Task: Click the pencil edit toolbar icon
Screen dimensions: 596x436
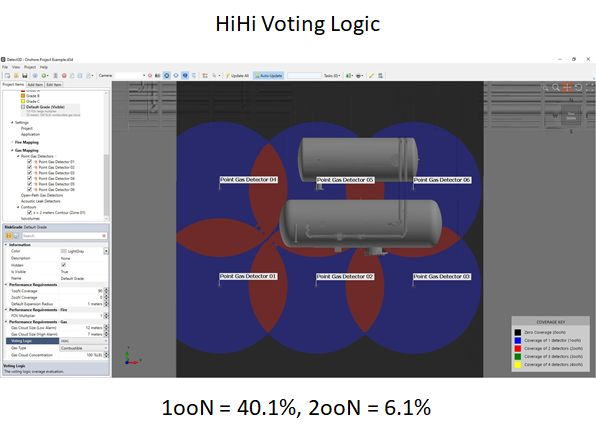Action: [371, 76]
